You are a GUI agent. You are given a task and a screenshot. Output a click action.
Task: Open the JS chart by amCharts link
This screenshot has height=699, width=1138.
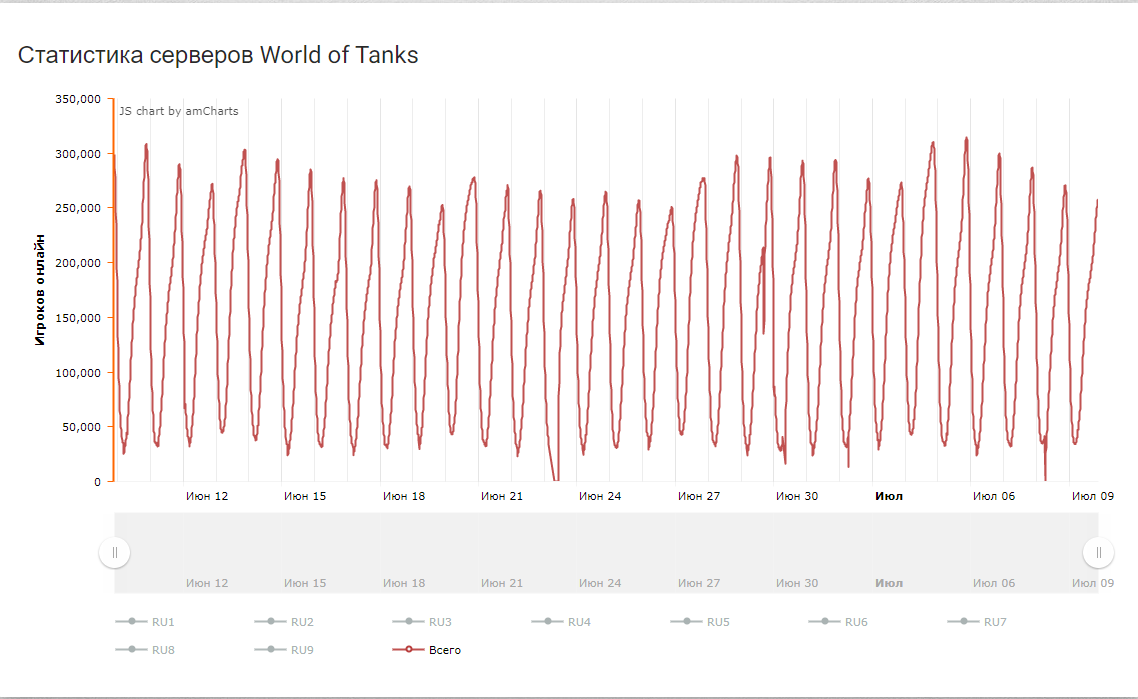pyautogui.click(x=179, y=111)
